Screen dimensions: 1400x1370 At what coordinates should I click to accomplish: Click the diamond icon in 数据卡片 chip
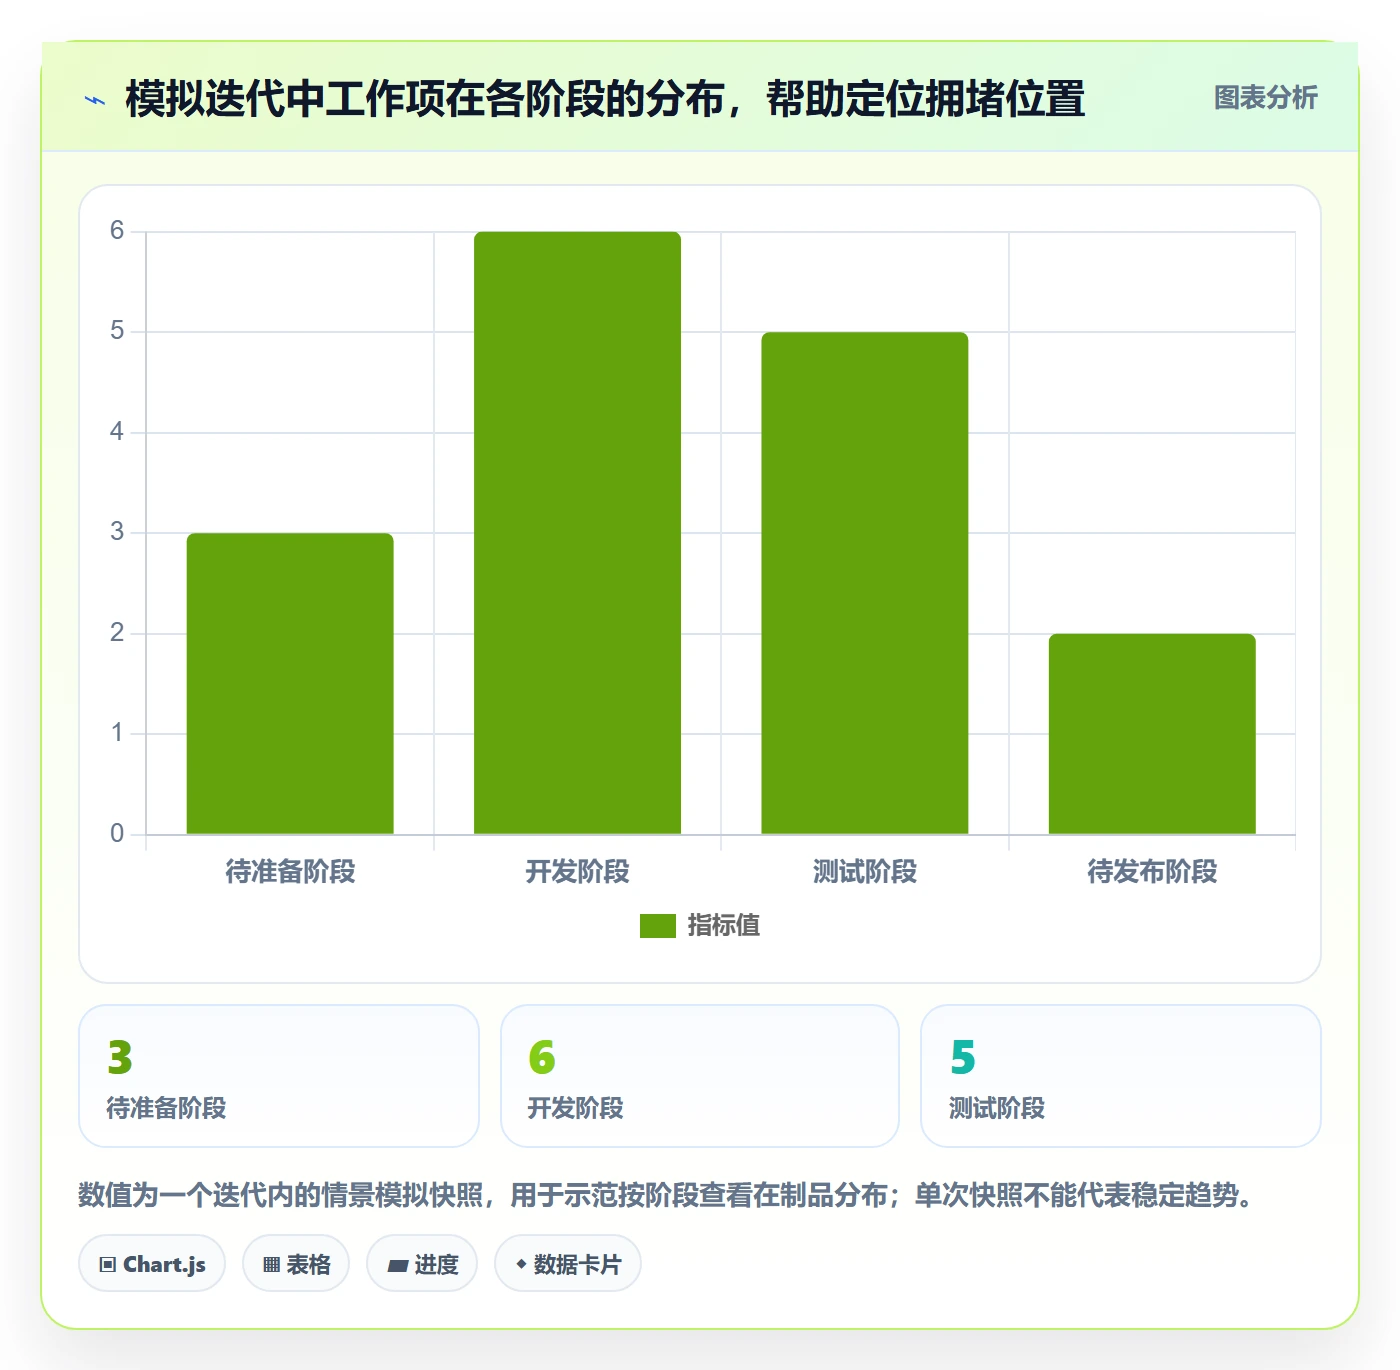click(x=521, y=1264)
